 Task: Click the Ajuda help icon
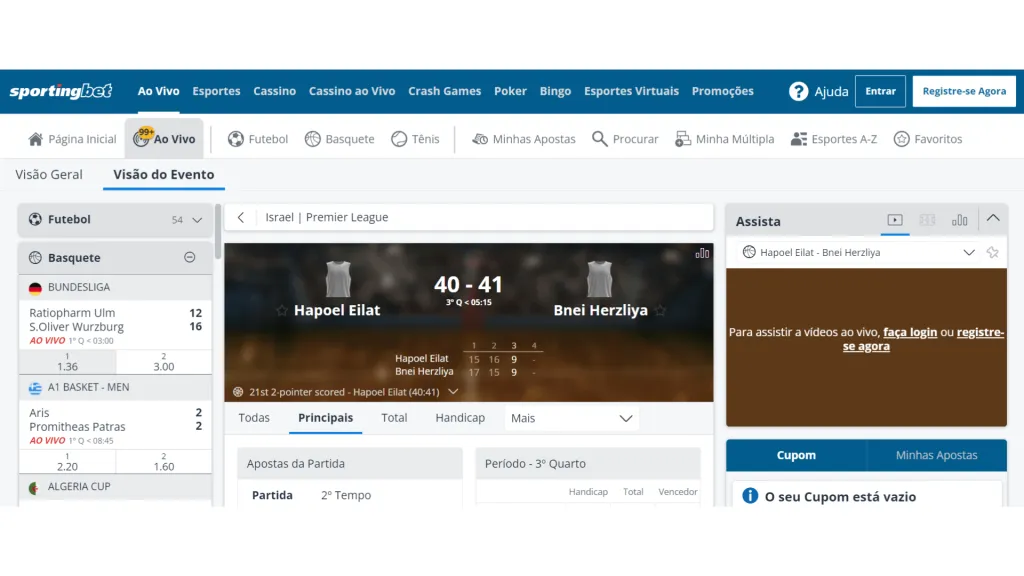point(799,91)
